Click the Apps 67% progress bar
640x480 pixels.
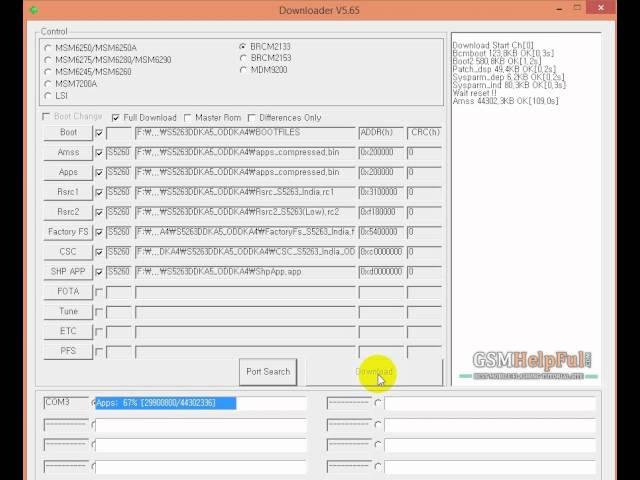tap(165, 403)
